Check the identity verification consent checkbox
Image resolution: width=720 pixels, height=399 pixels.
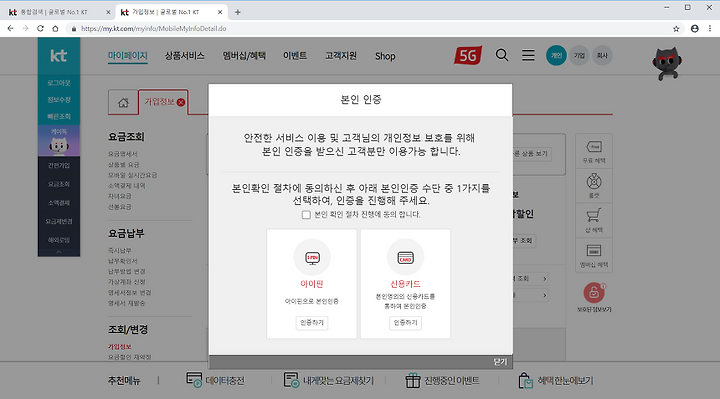pyautogui.click(x=306, y=214)
